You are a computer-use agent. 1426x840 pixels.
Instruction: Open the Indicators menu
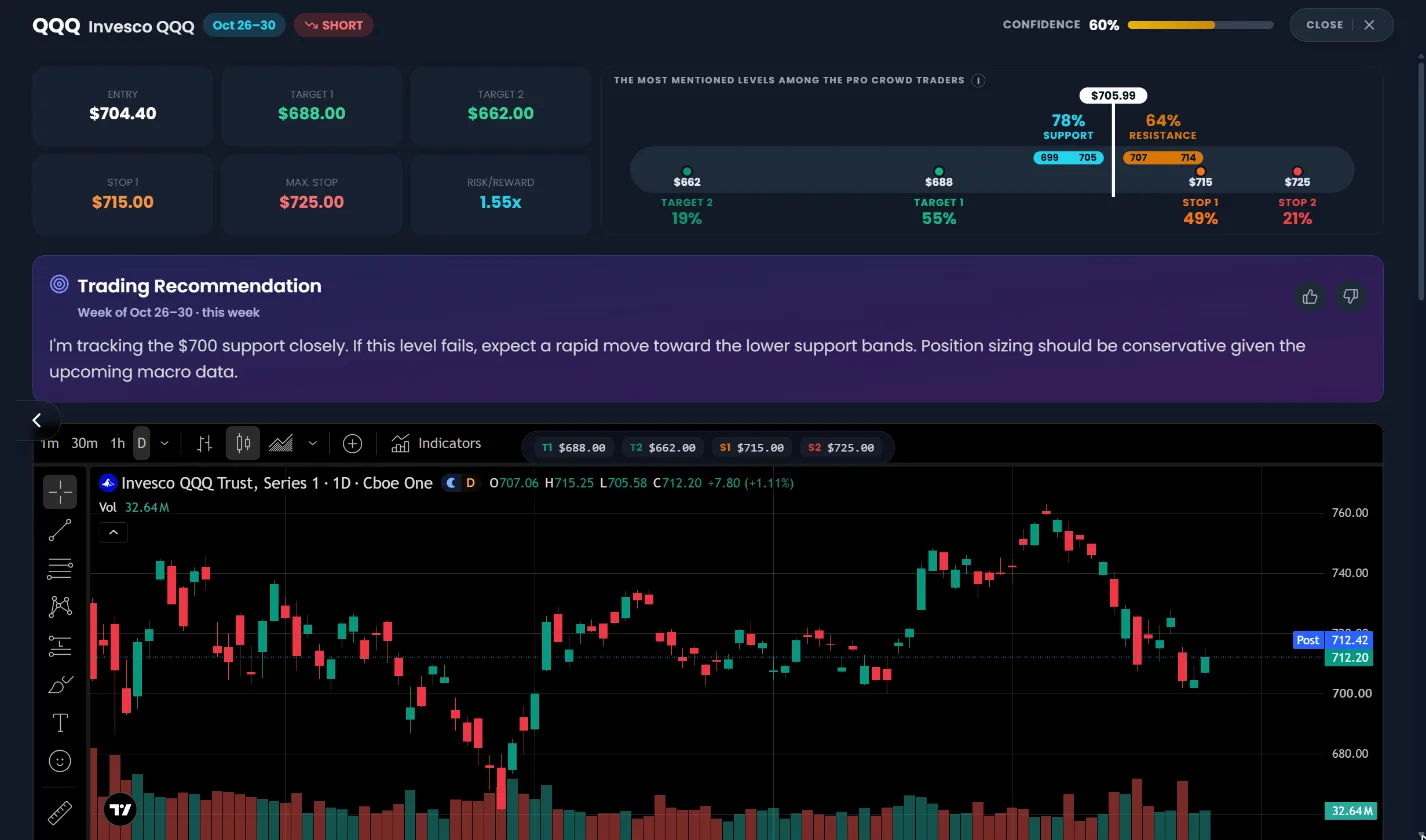pyautogui.click(x=436, y=443)
